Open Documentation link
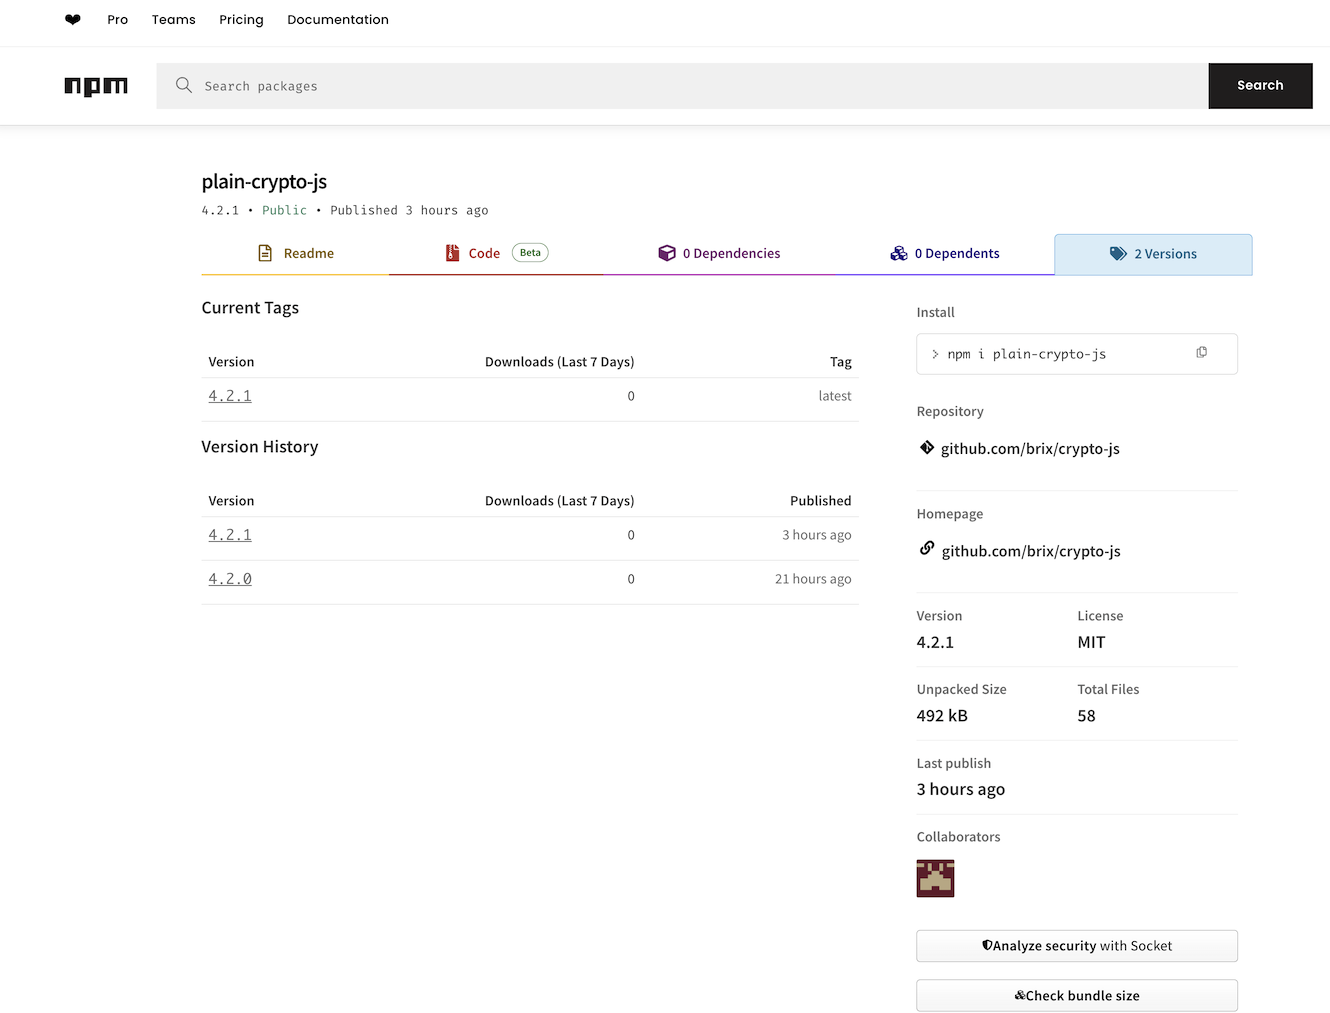 click(x=338, y=20)
